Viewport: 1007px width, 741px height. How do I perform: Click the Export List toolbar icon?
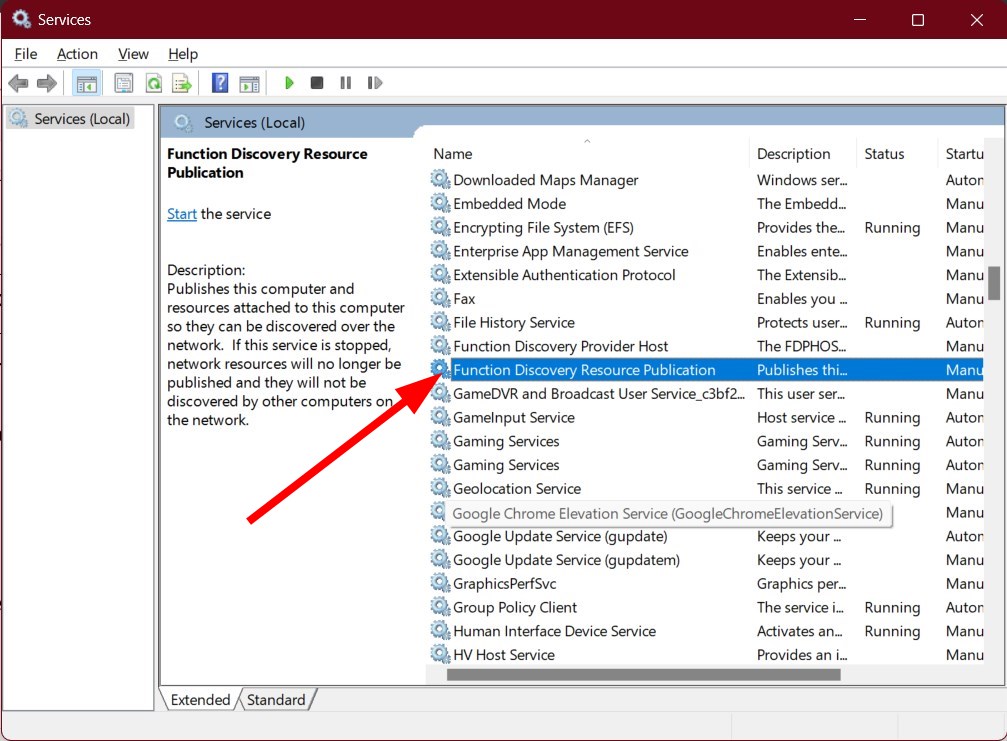point(182,83)
